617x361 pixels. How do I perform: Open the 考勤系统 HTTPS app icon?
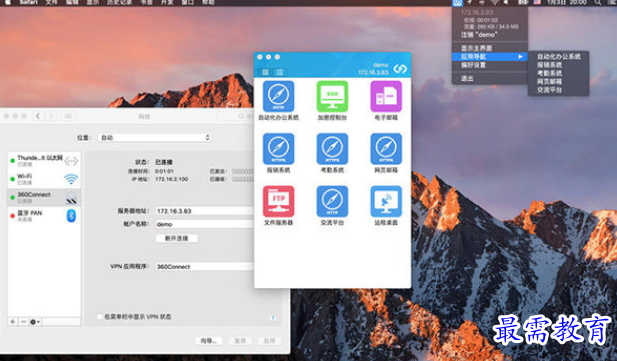tap(332, 149)
